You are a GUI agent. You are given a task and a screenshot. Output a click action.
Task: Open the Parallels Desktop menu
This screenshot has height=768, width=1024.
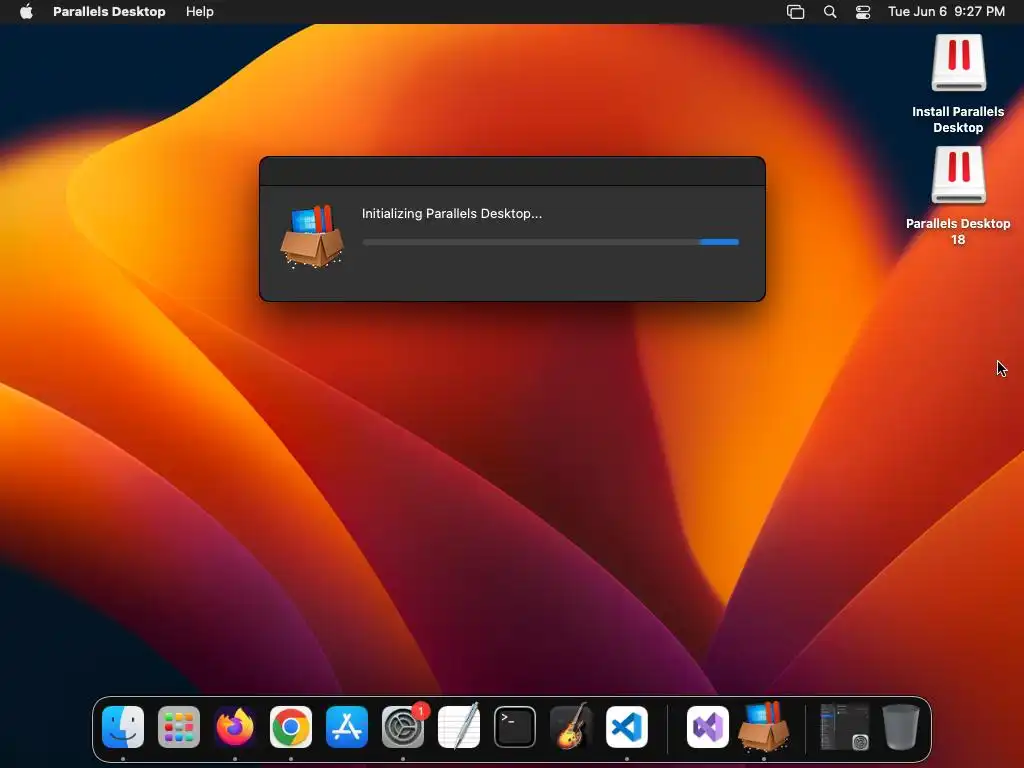point(109,12)
